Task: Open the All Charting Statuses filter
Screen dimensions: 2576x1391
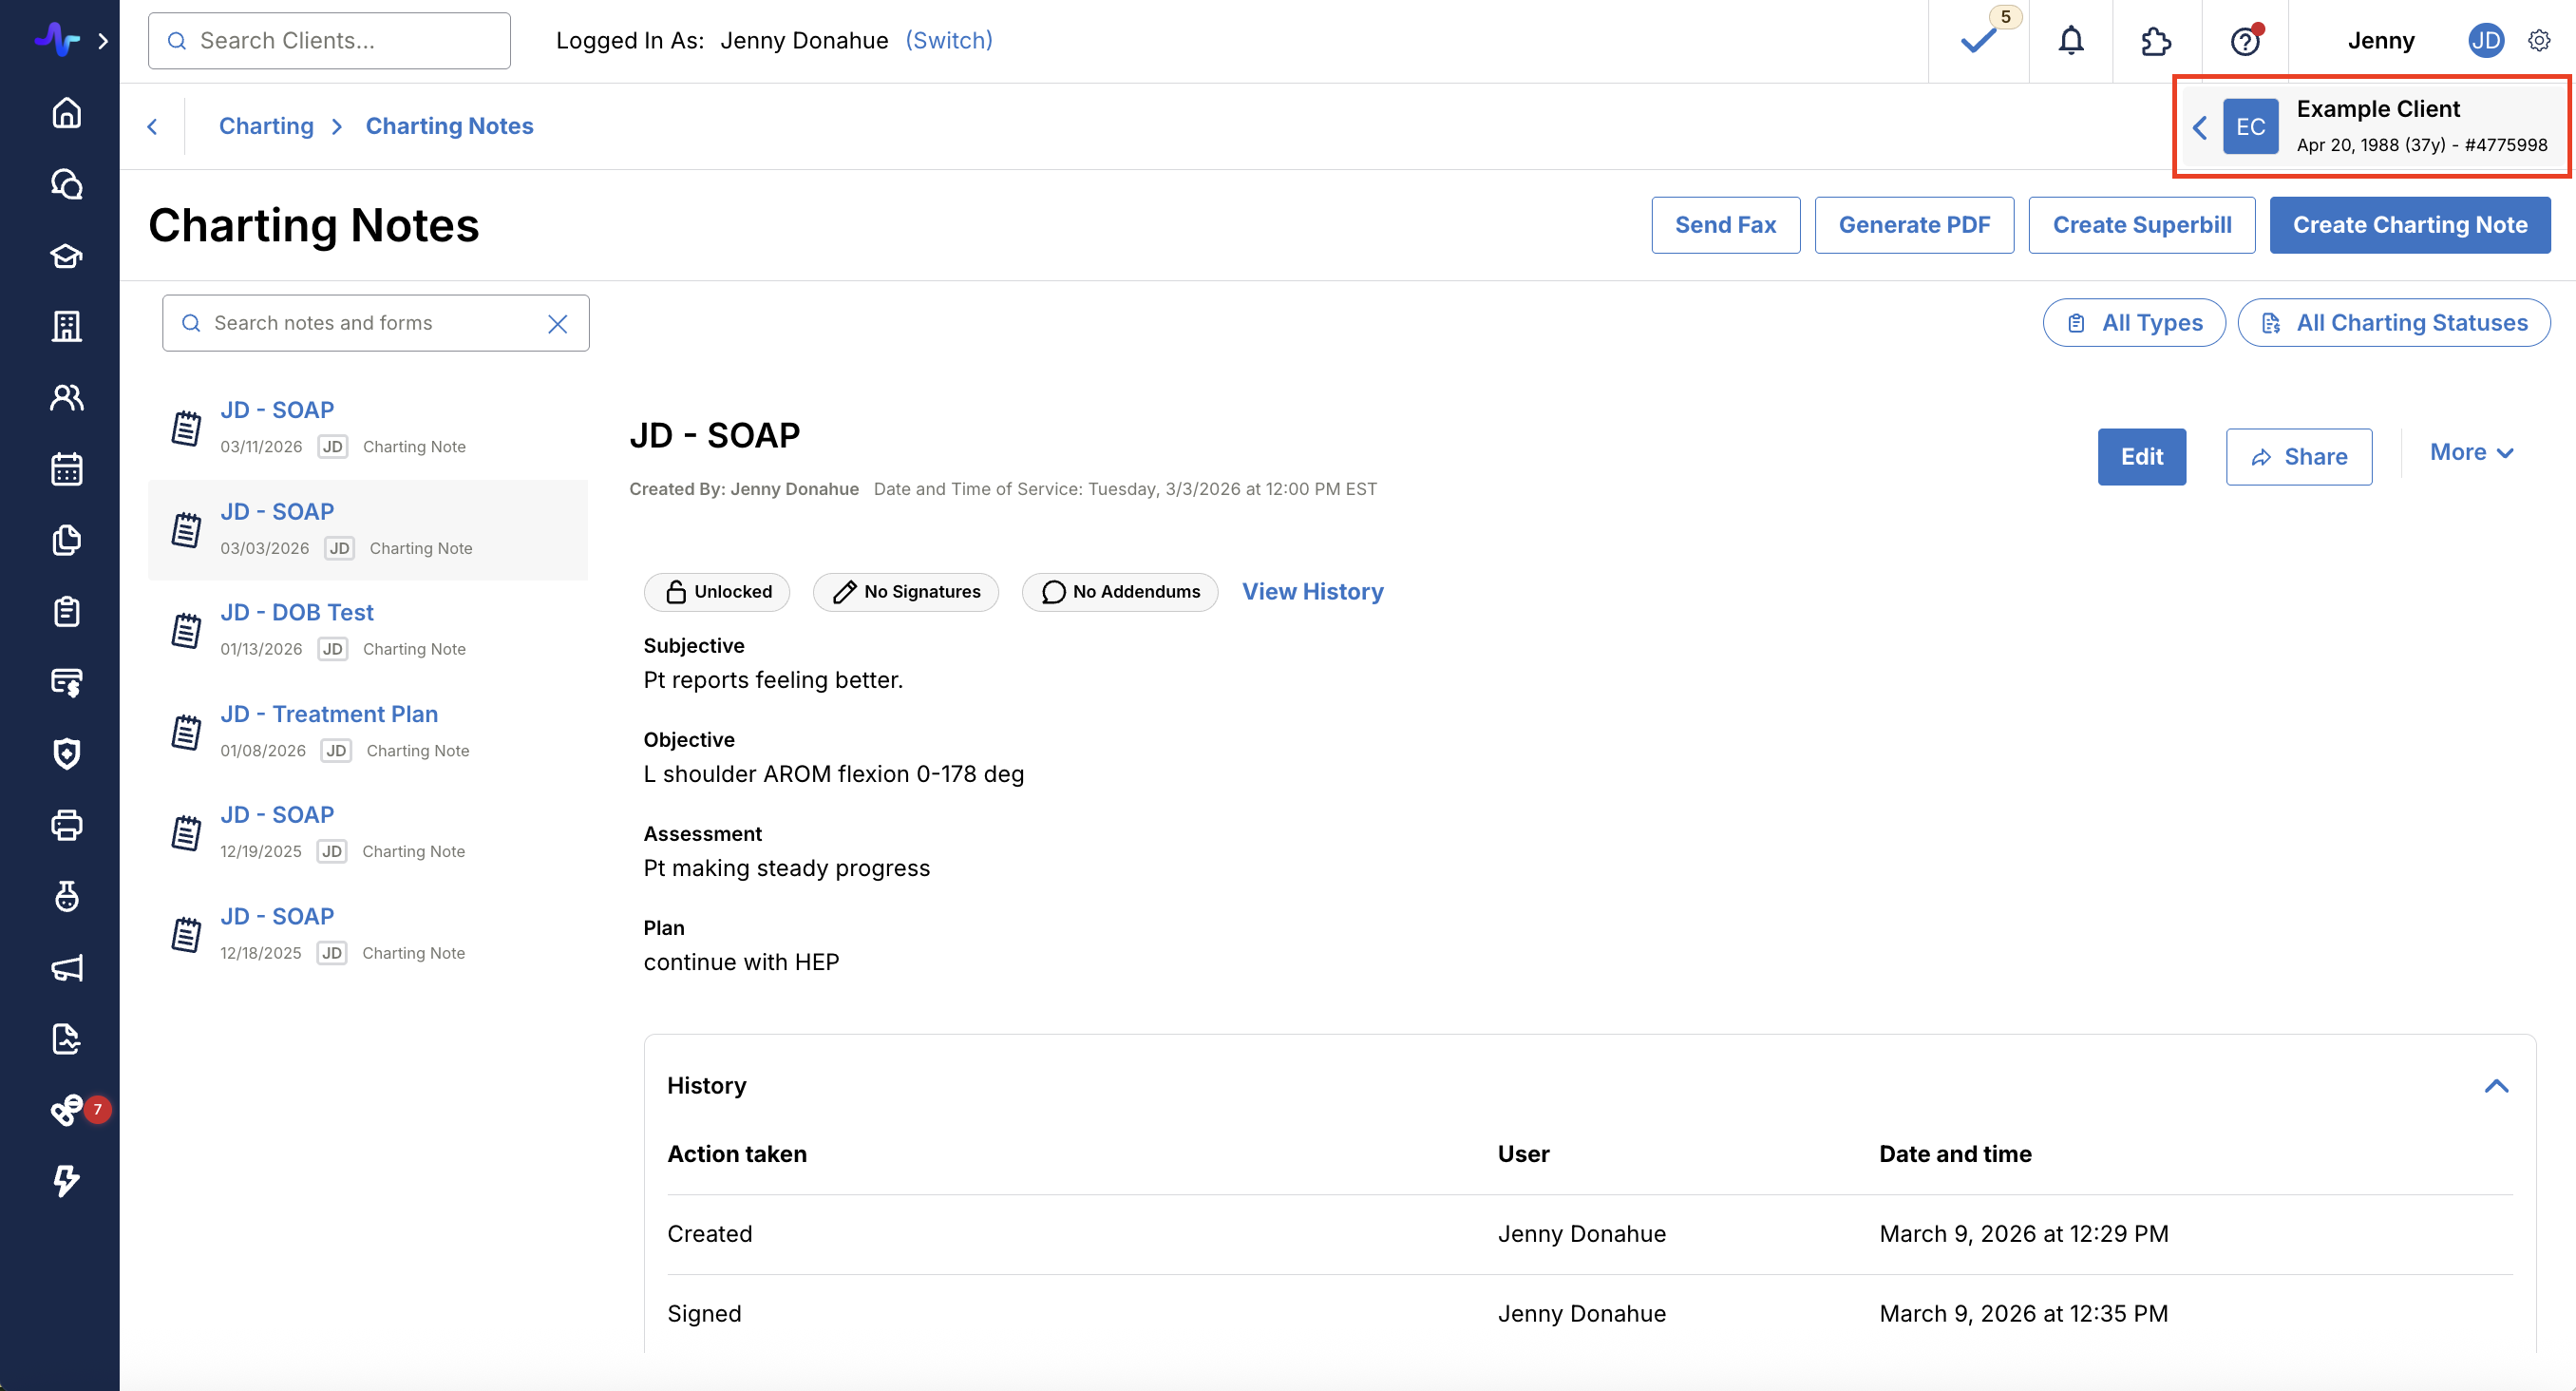Action: point(2393,323)
